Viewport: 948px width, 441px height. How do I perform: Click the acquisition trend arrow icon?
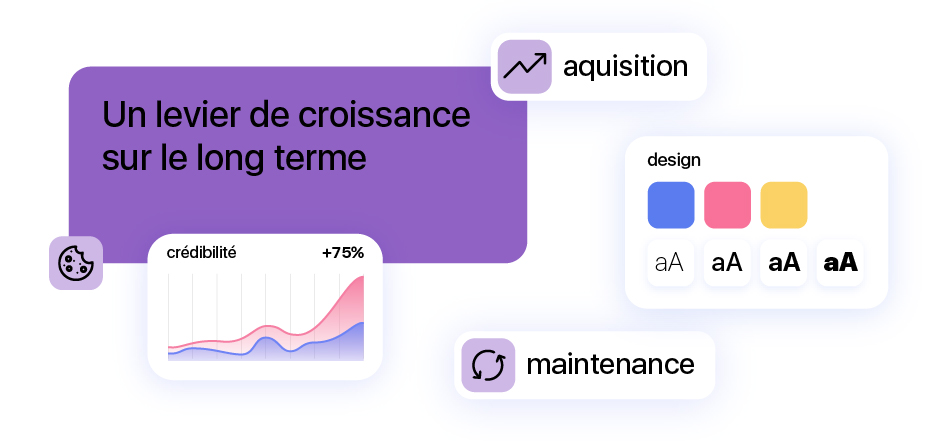coord(524,67)
